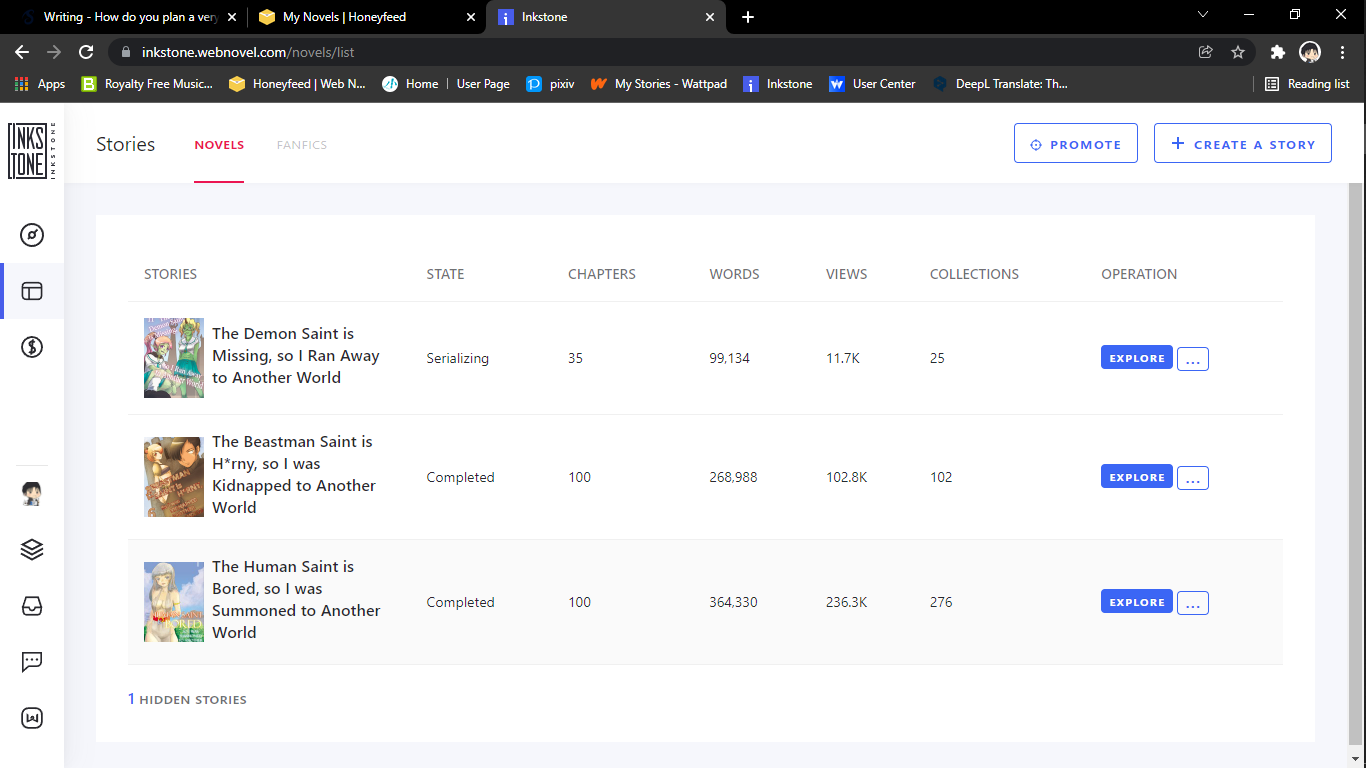
Task: Open the stacked layers icon in sidebar
Action: (32, 549)
